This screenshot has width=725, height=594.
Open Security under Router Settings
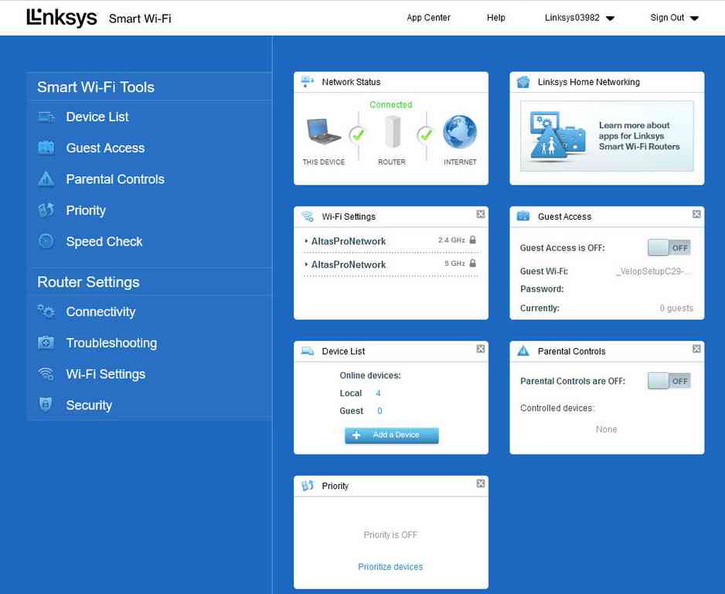(89, 405)
